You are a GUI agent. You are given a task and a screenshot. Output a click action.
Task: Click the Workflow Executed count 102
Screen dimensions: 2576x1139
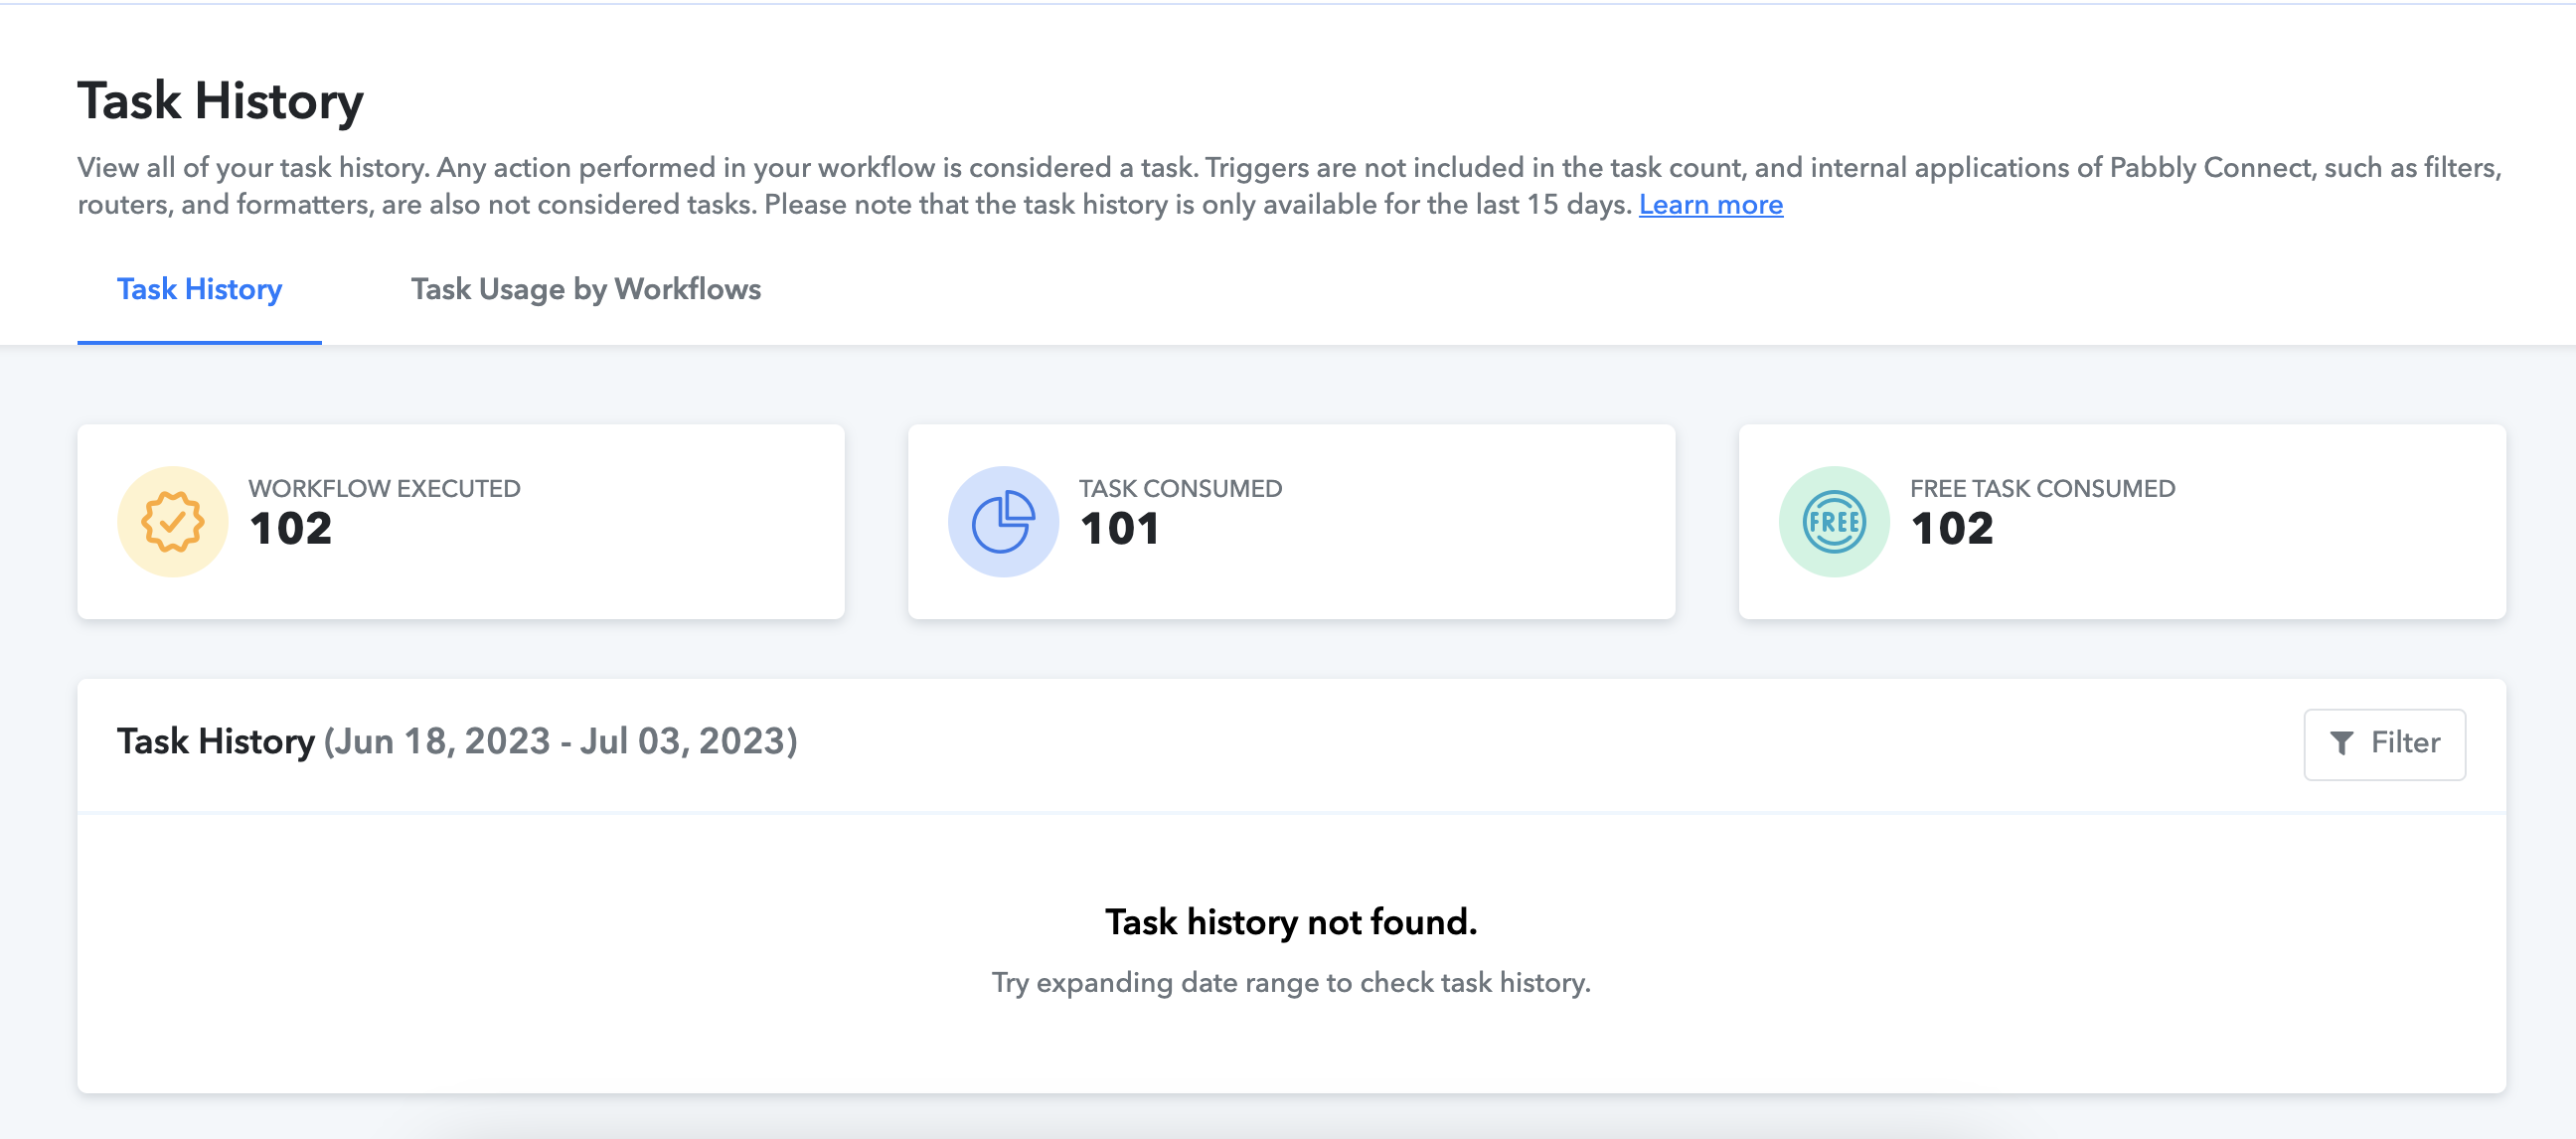290,529
